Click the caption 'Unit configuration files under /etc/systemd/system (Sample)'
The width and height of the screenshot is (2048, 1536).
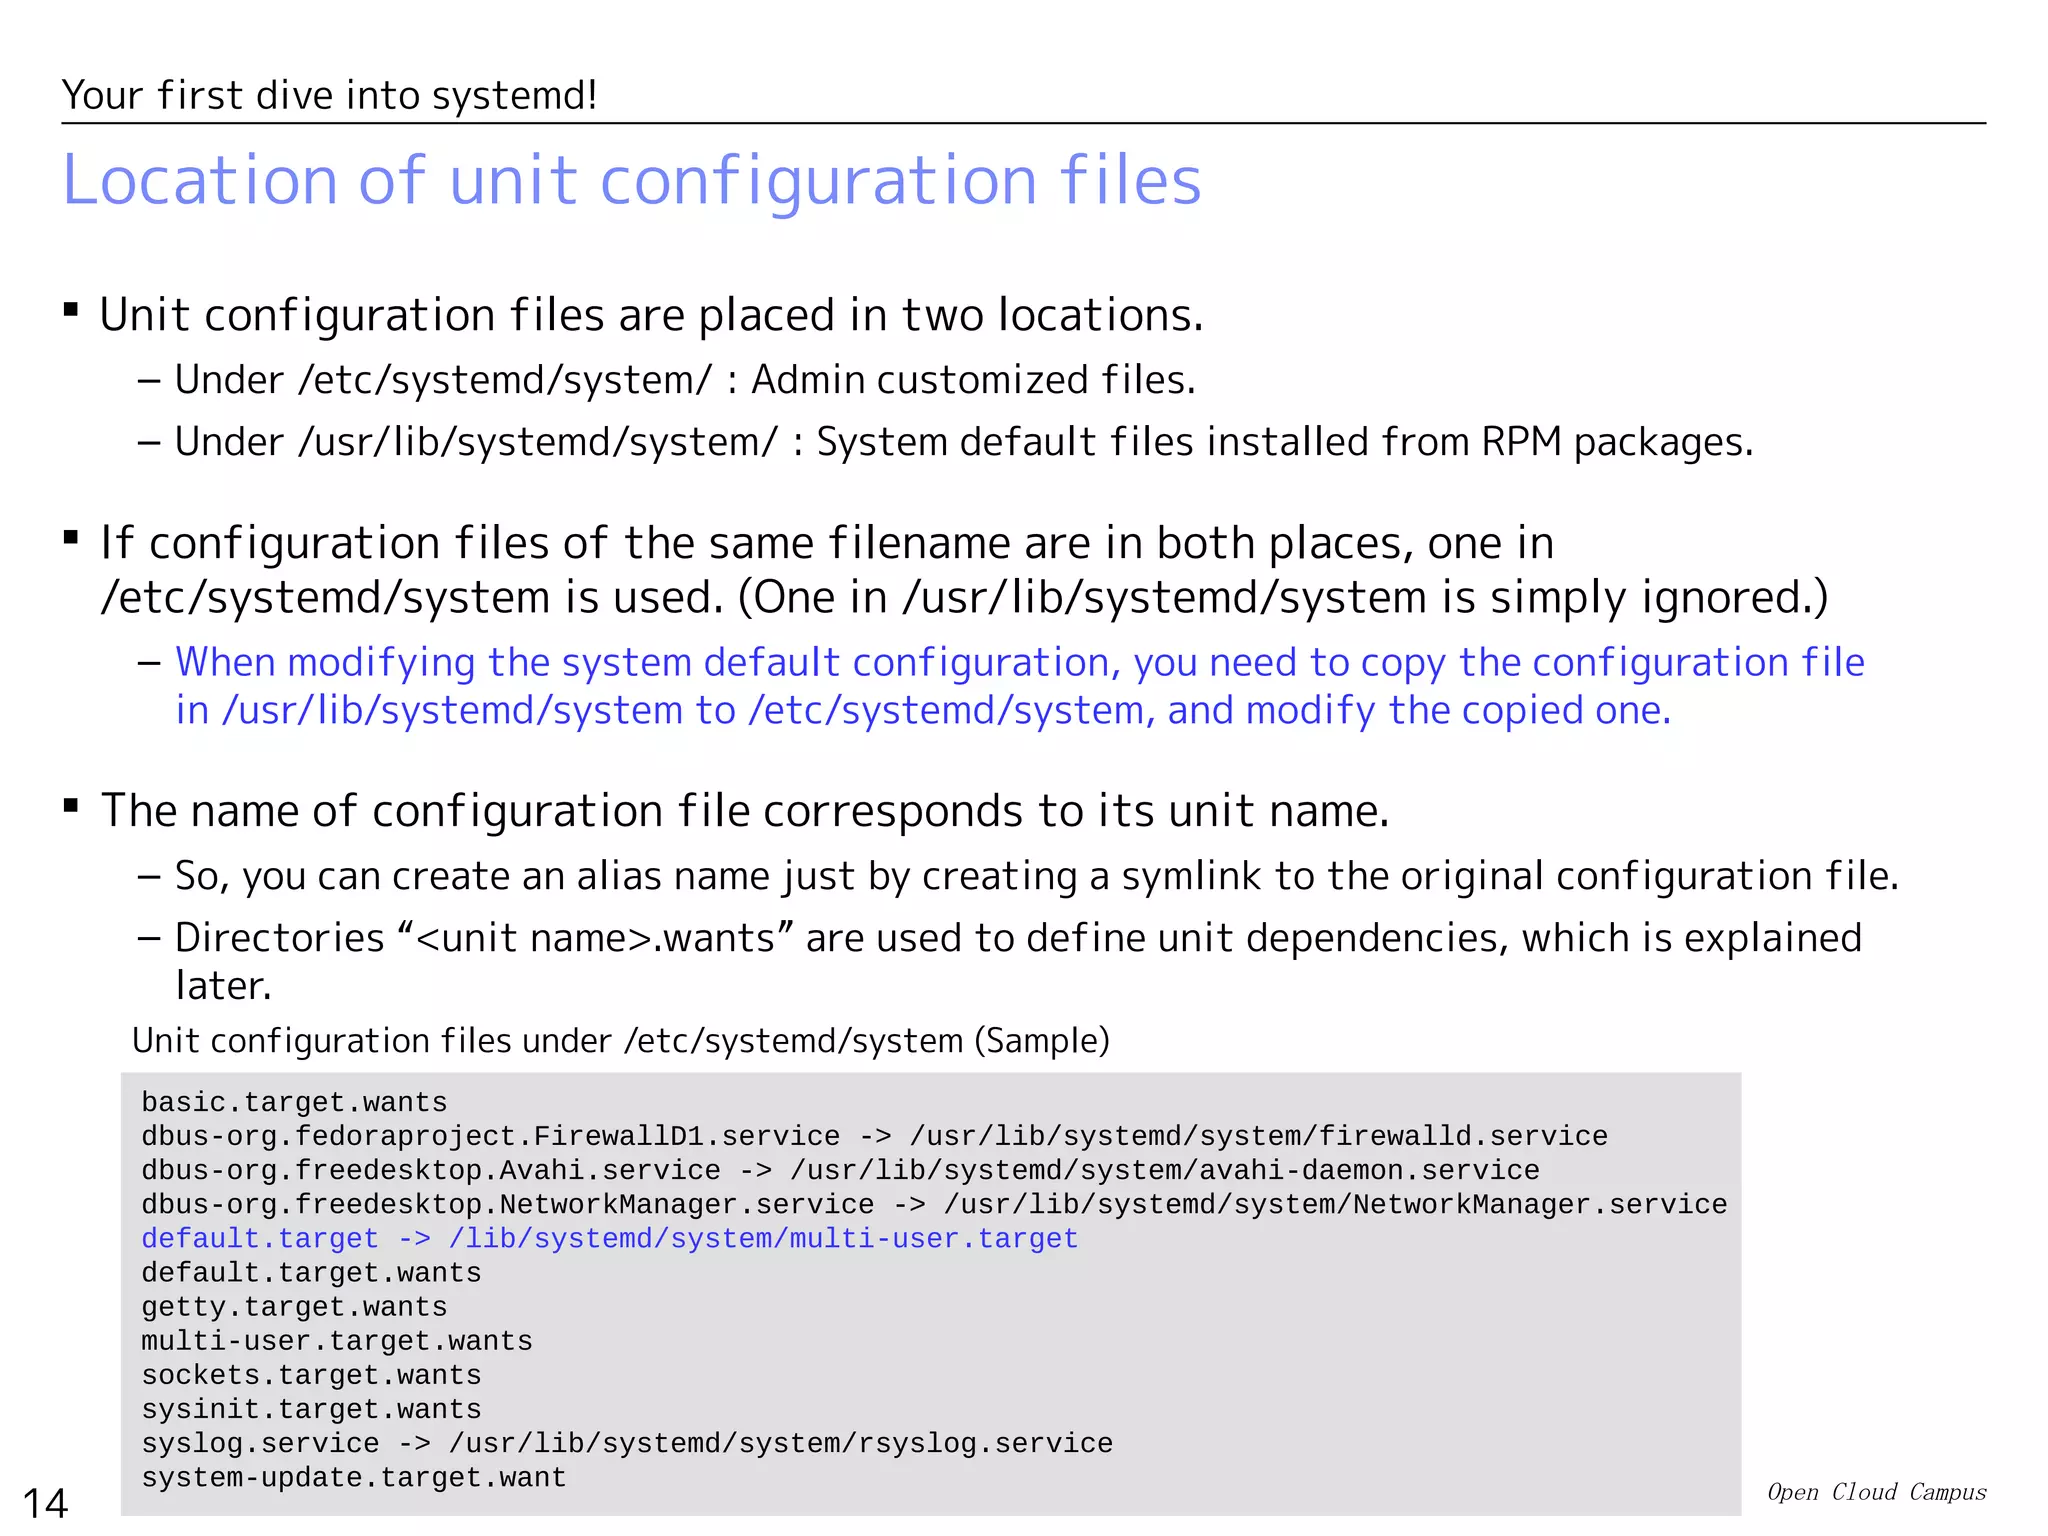coord(621,1041)
